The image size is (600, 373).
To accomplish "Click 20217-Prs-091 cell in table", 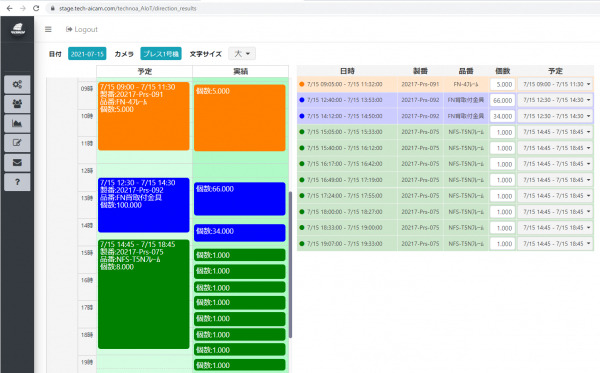I will [420, 84].
